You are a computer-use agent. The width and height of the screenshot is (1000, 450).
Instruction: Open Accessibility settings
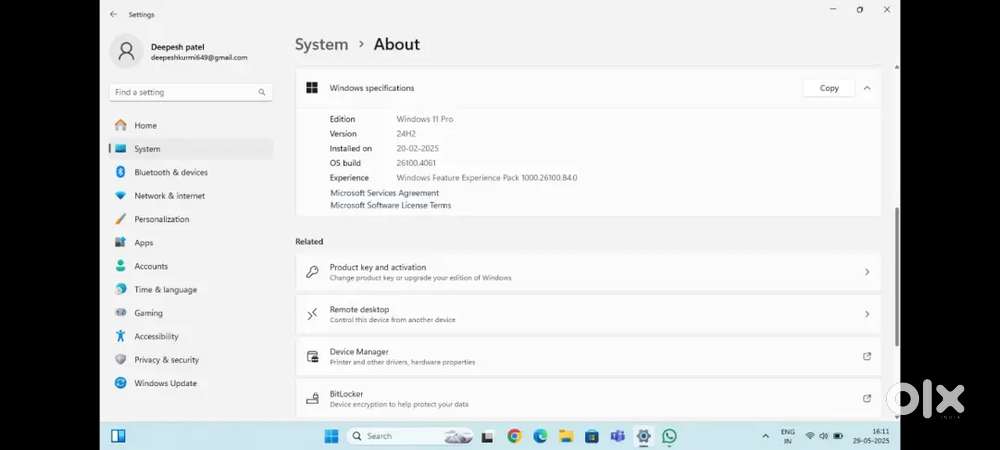[156, 337]
